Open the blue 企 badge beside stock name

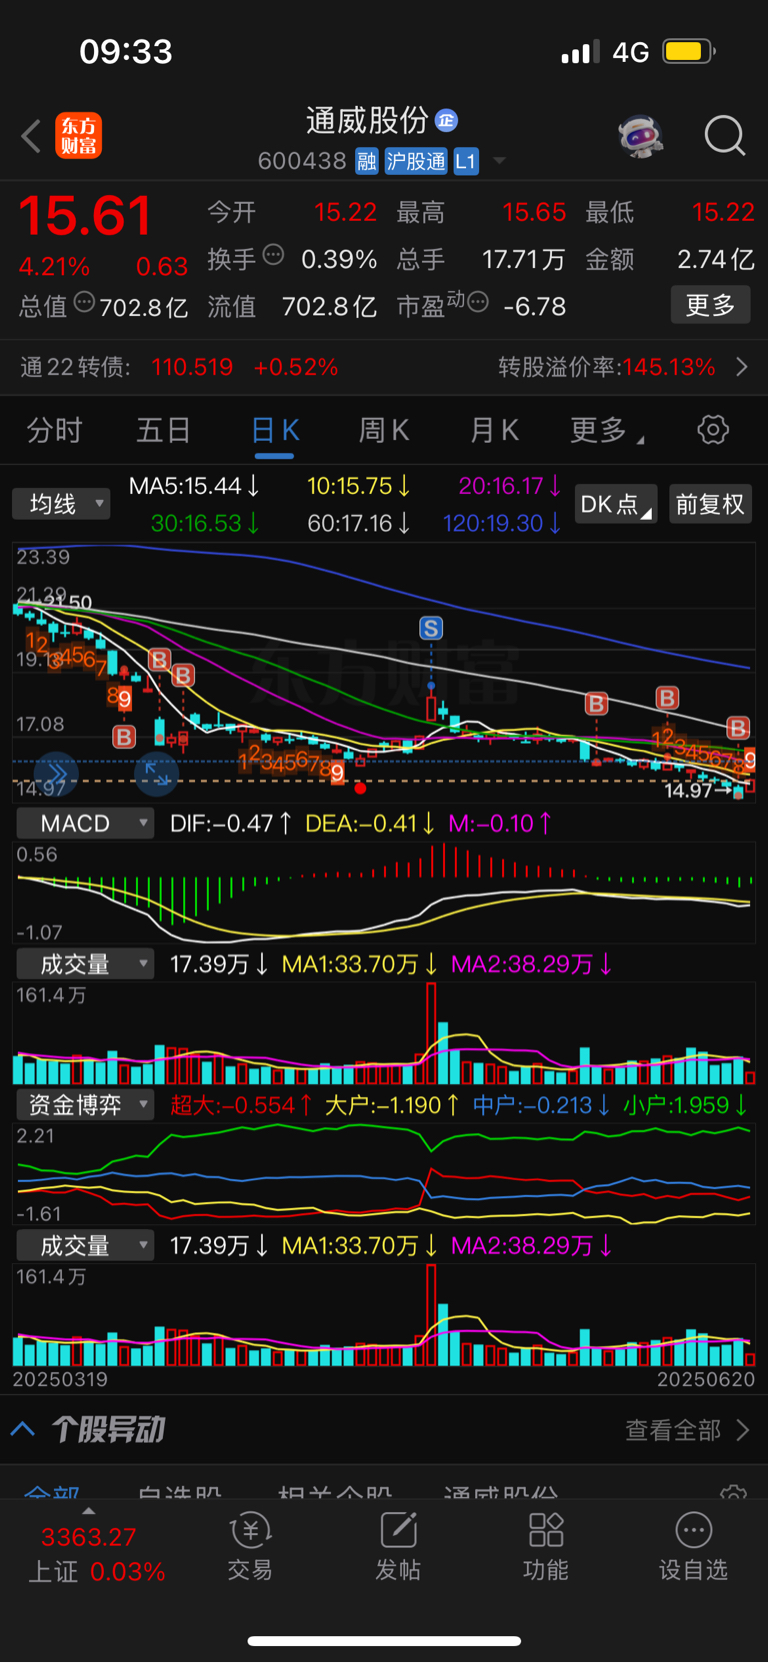(446, 121)
